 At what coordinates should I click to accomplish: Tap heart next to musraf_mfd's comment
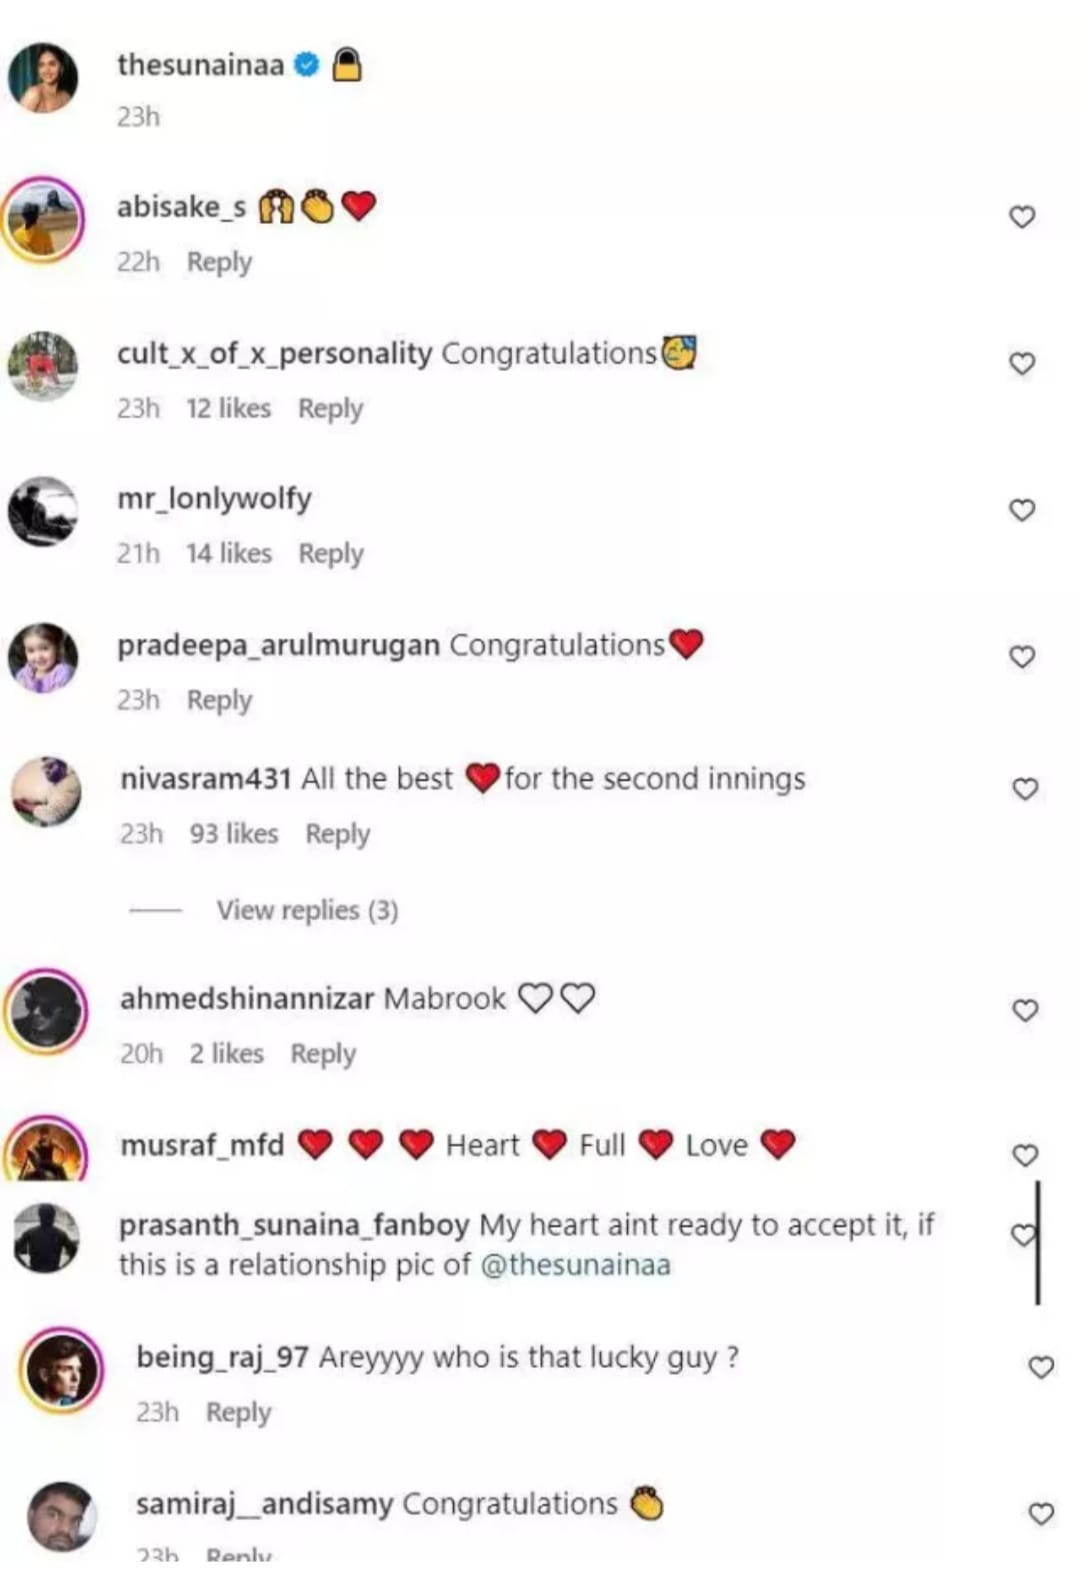(x=1025, y=1155)
